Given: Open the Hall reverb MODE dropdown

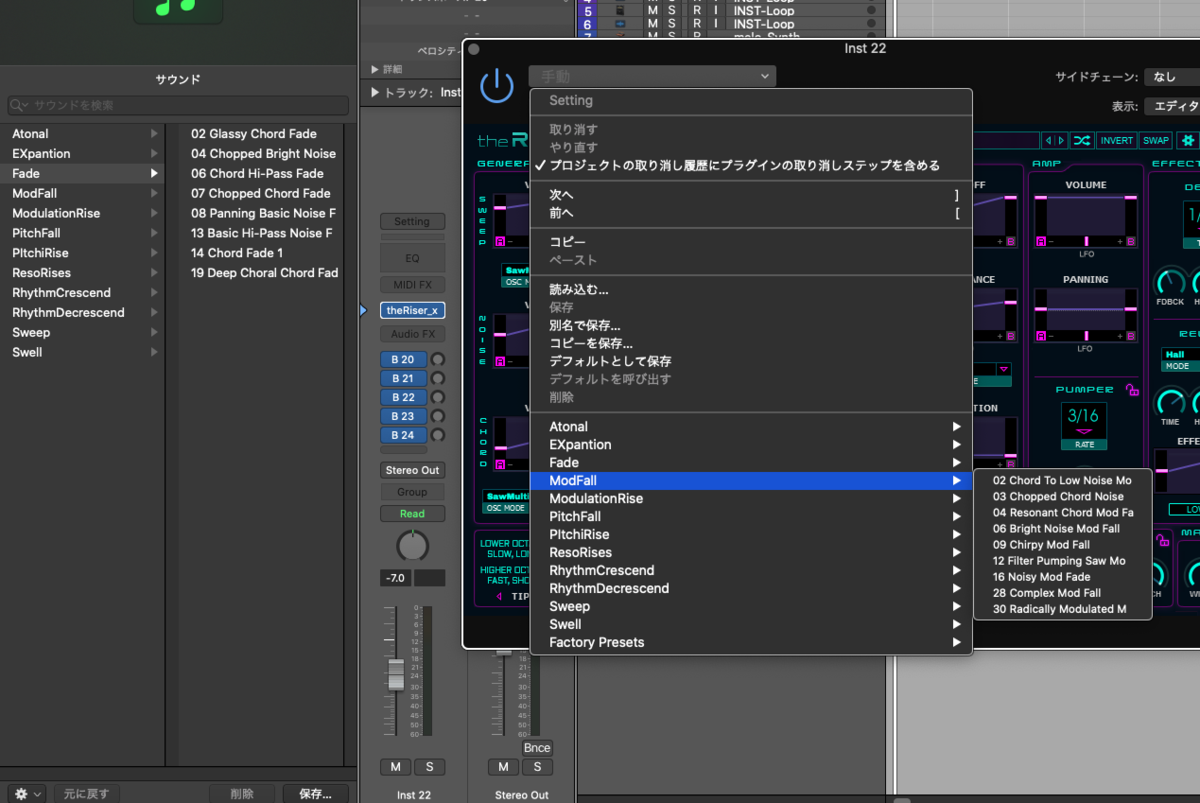Looking at the screenshot, I should 1176,356.
